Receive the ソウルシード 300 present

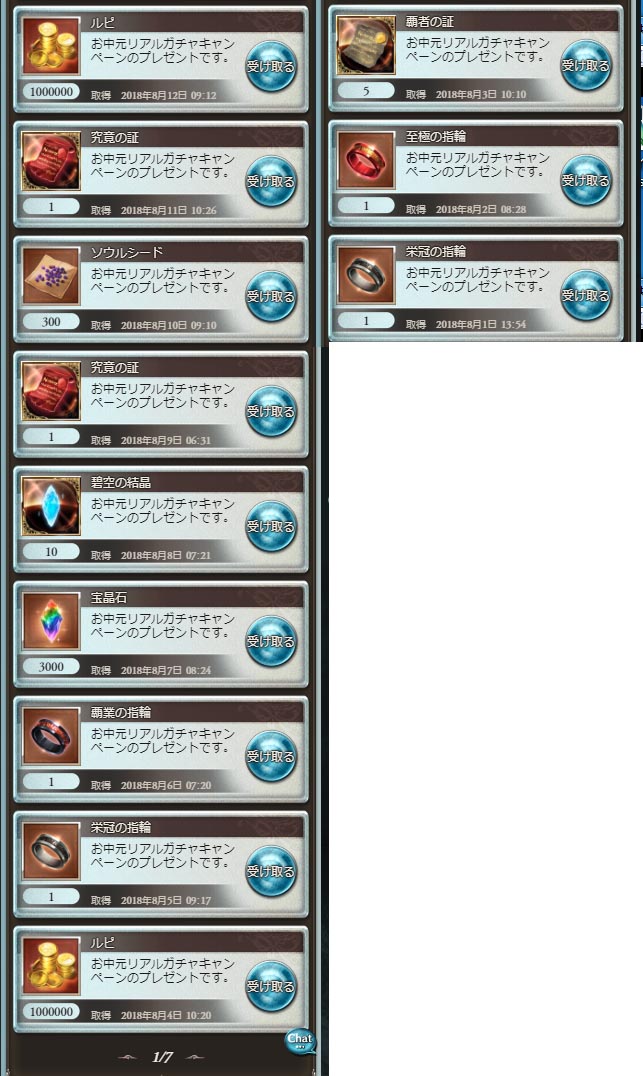(x=271, y=296)
